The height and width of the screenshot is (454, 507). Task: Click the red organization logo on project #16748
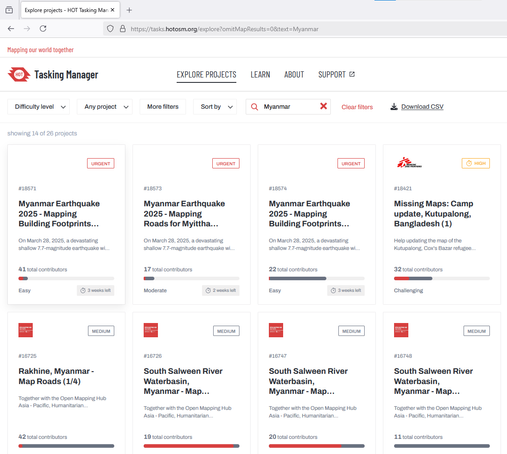401,330
